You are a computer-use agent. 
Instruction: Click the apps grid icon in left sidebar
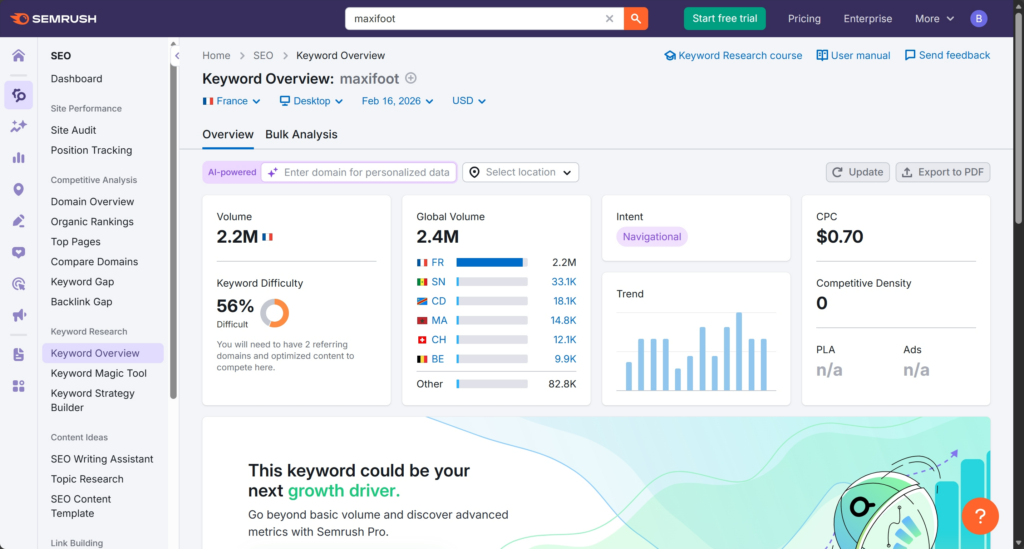pos(18,386)
